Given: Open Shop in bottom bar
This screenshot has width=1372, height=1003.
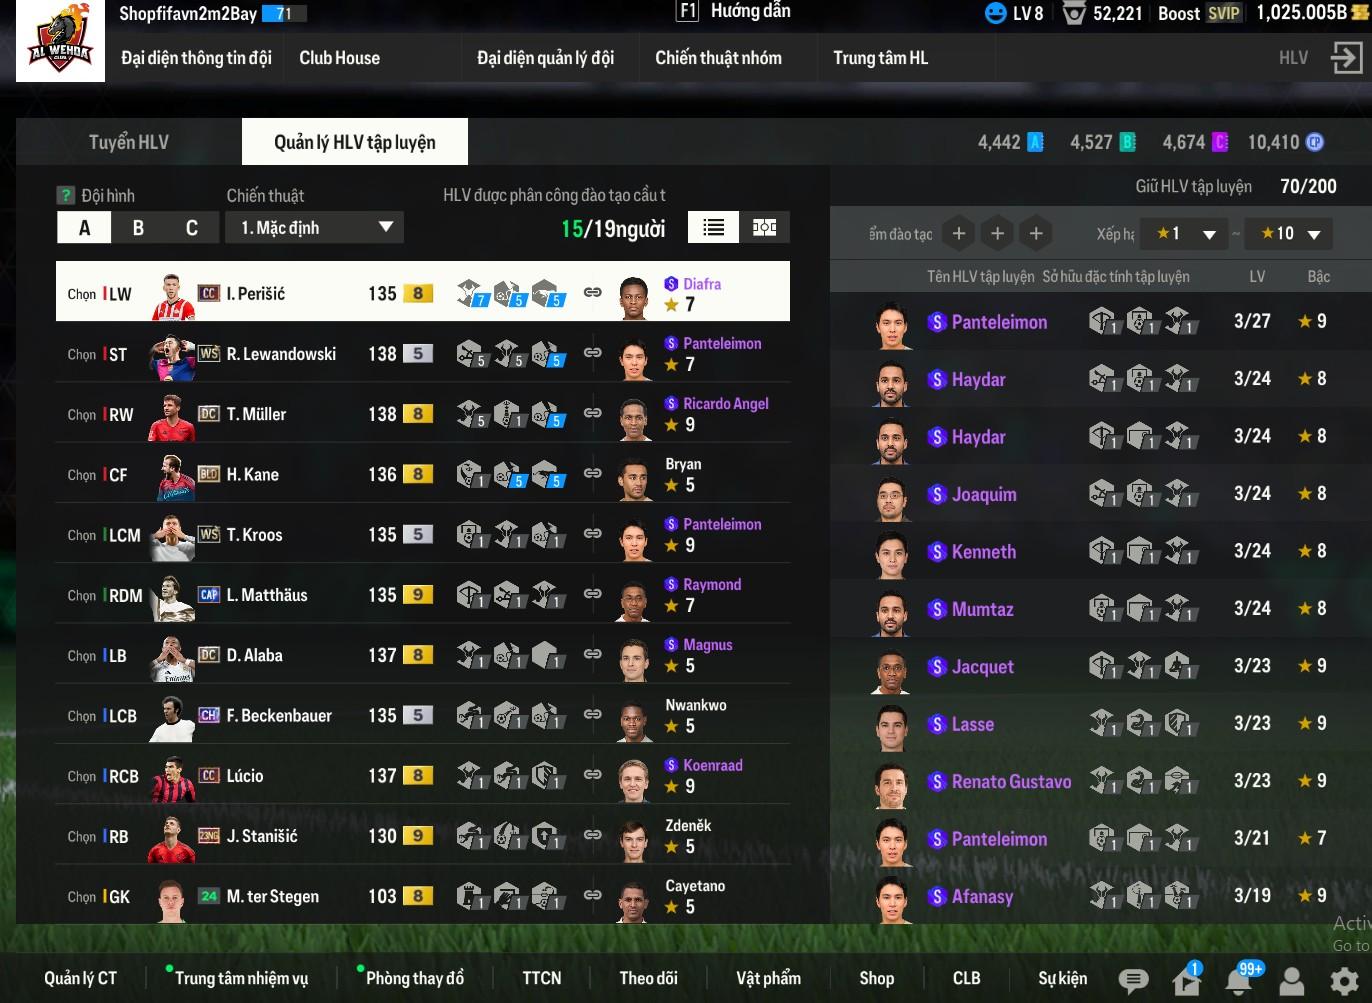Looking at the screenshot, I should (877, 978).
